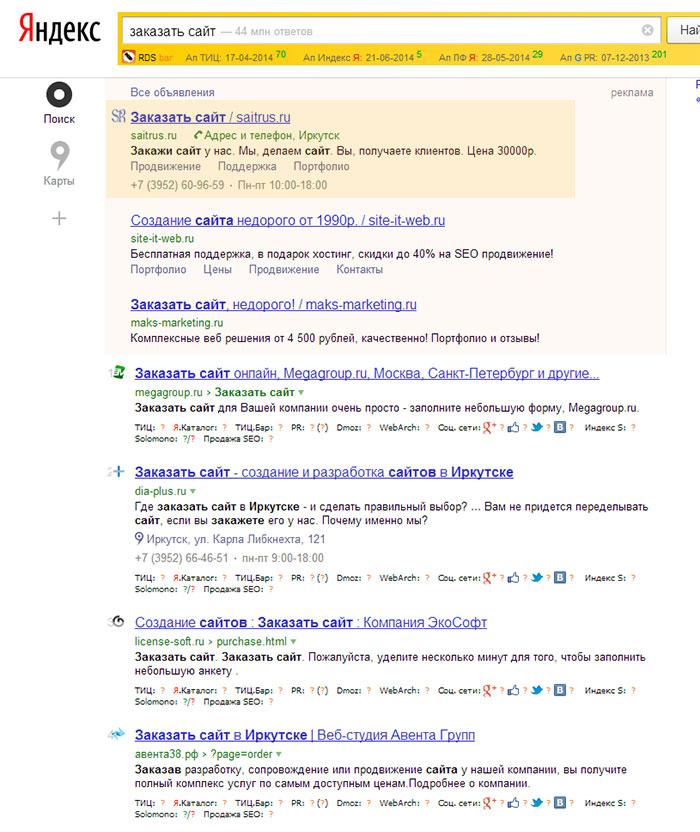Click the saitrus.ru favicon
The height and width of the screenshot is (832, 700).
pyautogui.click(x=118, y=116)
